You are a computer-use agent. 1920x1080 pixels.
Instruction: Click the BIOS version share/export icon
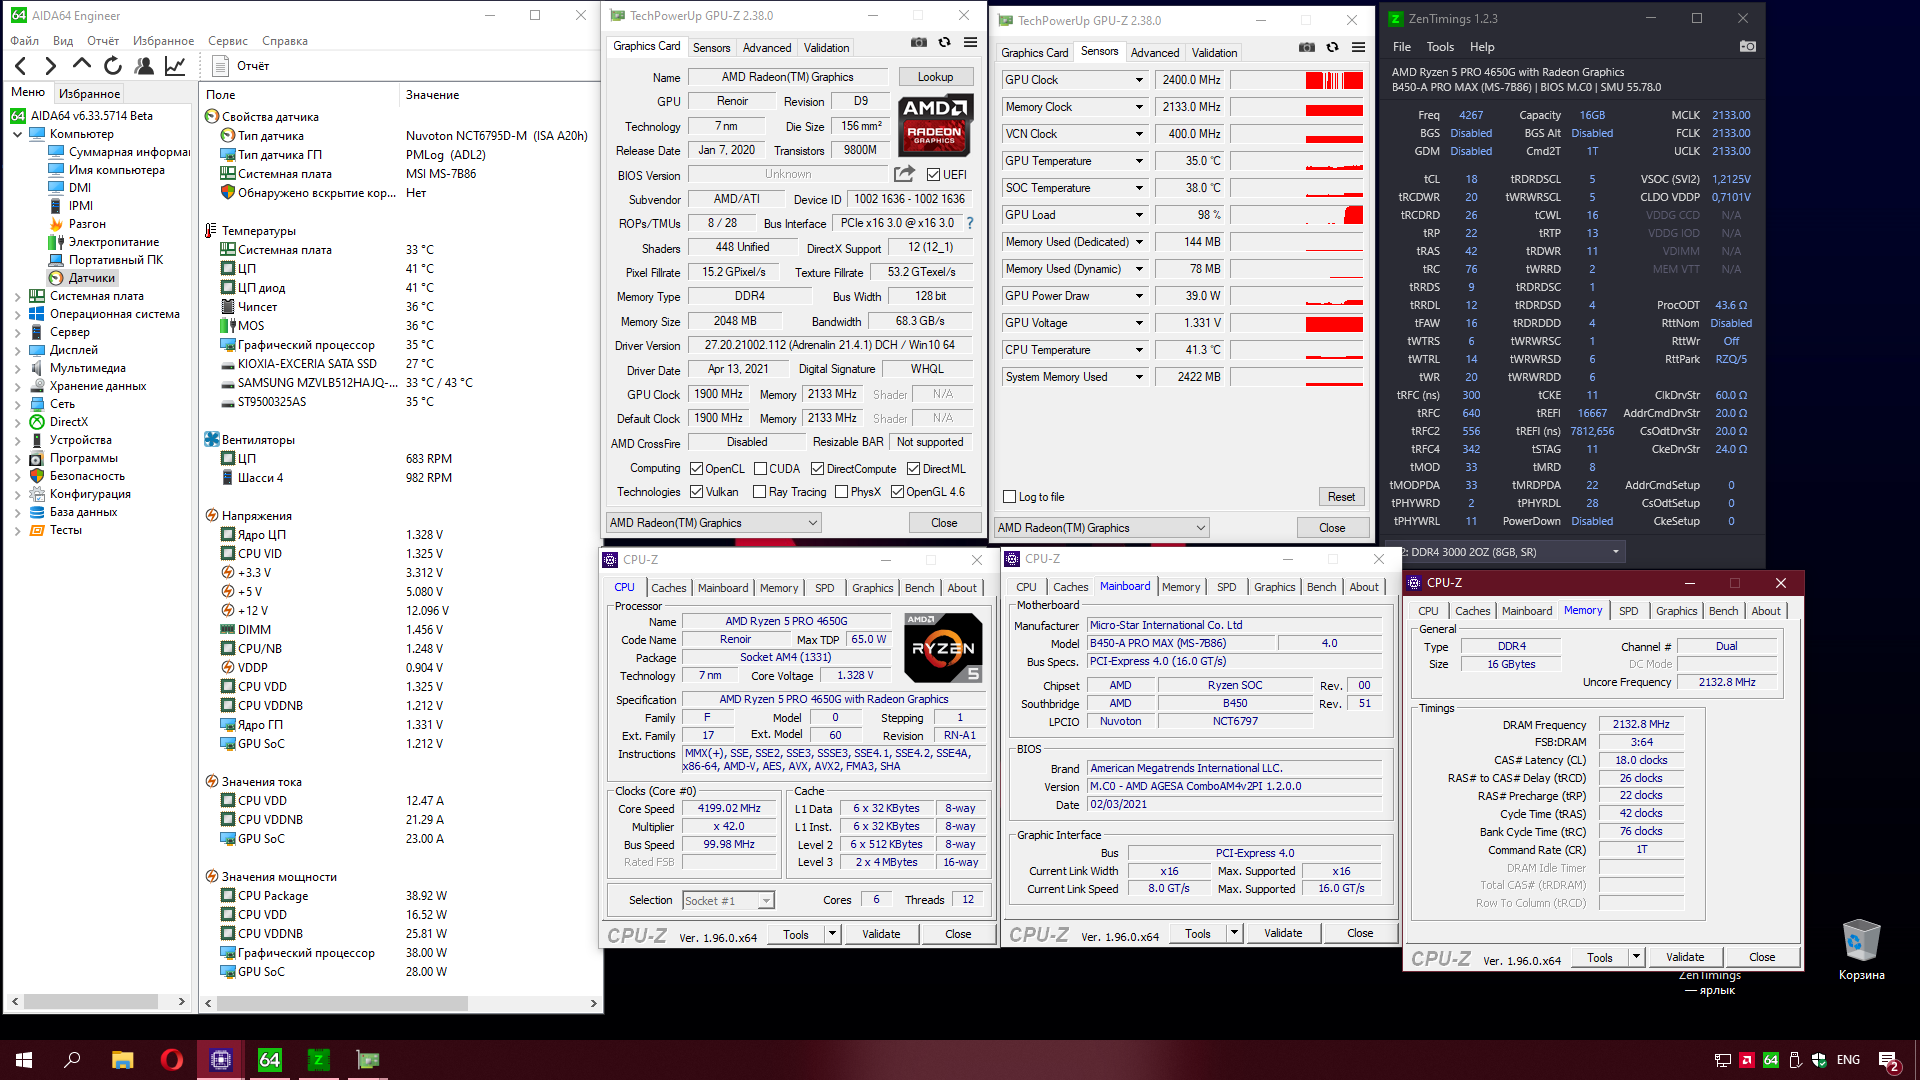click(x=904, y=174)
